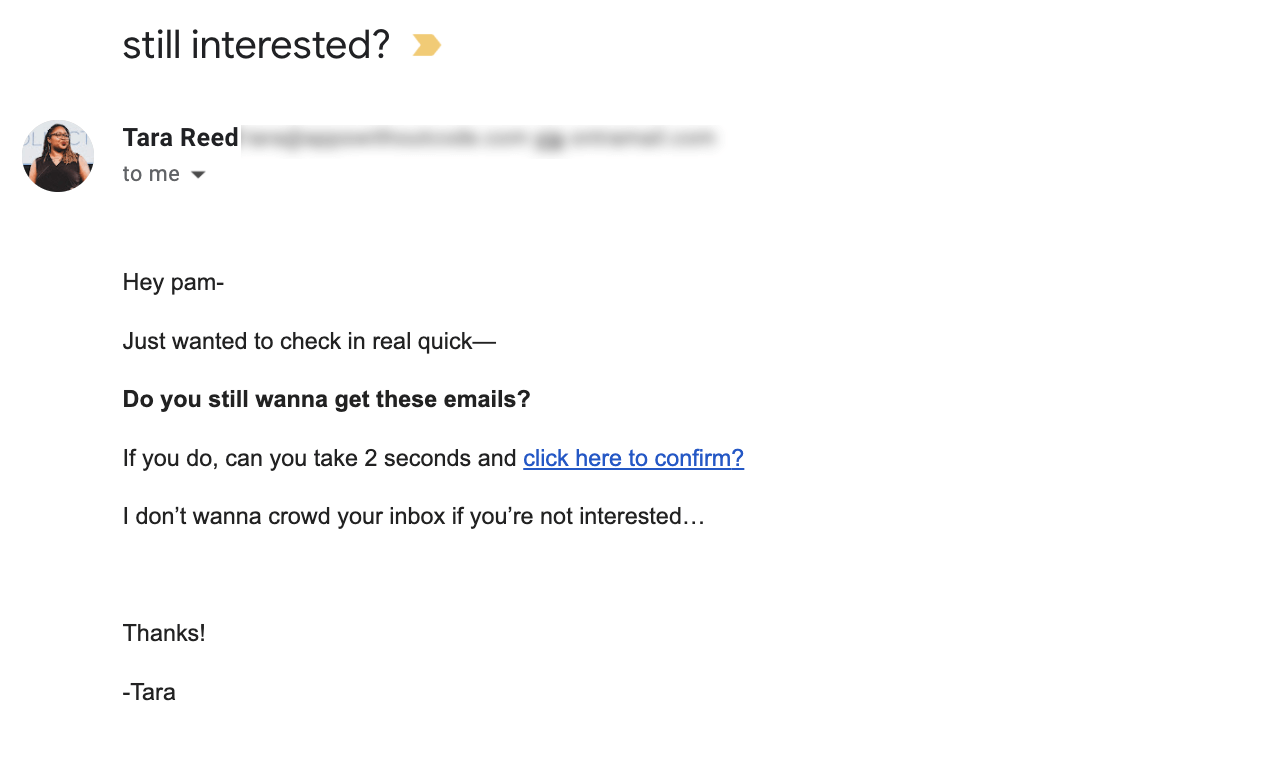Select the bold text 'Do you still wanna get these emails?'
The width and height of the screenshot is (1264, 764).
326,399
